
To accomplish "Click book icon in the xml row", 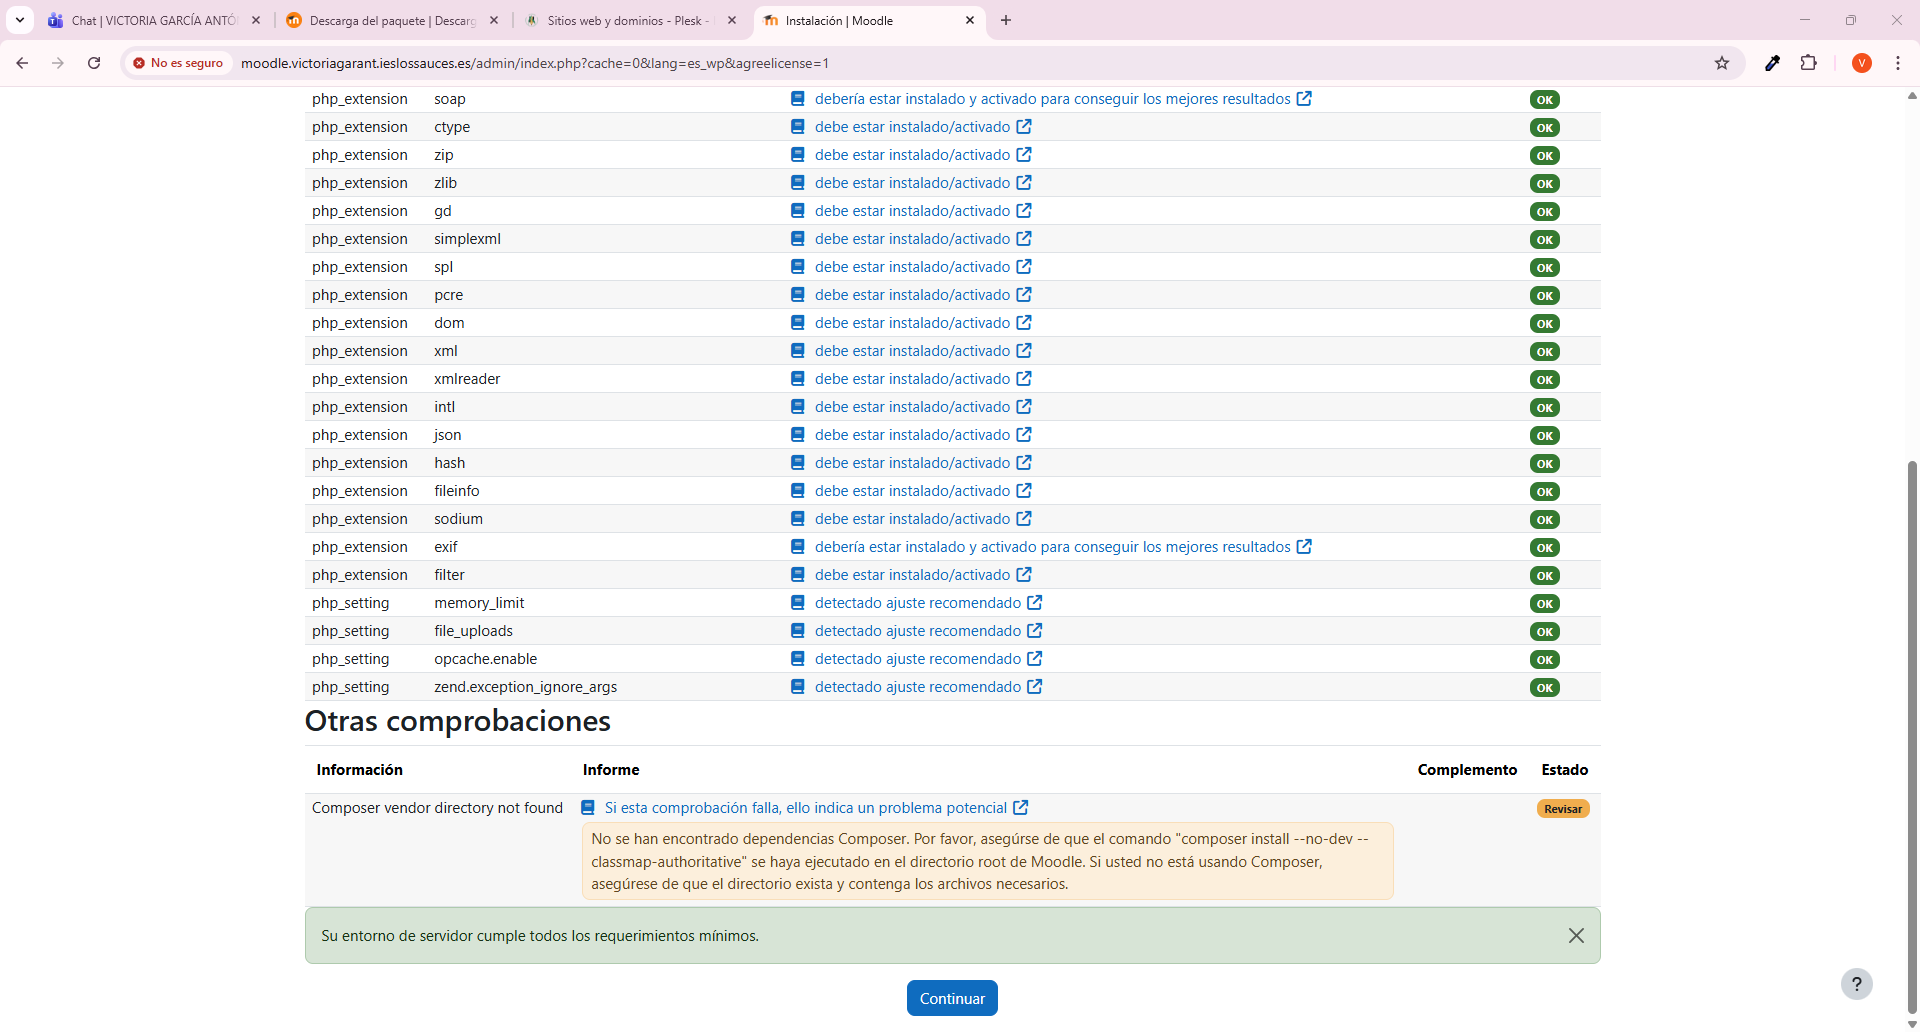I will 798,351.
